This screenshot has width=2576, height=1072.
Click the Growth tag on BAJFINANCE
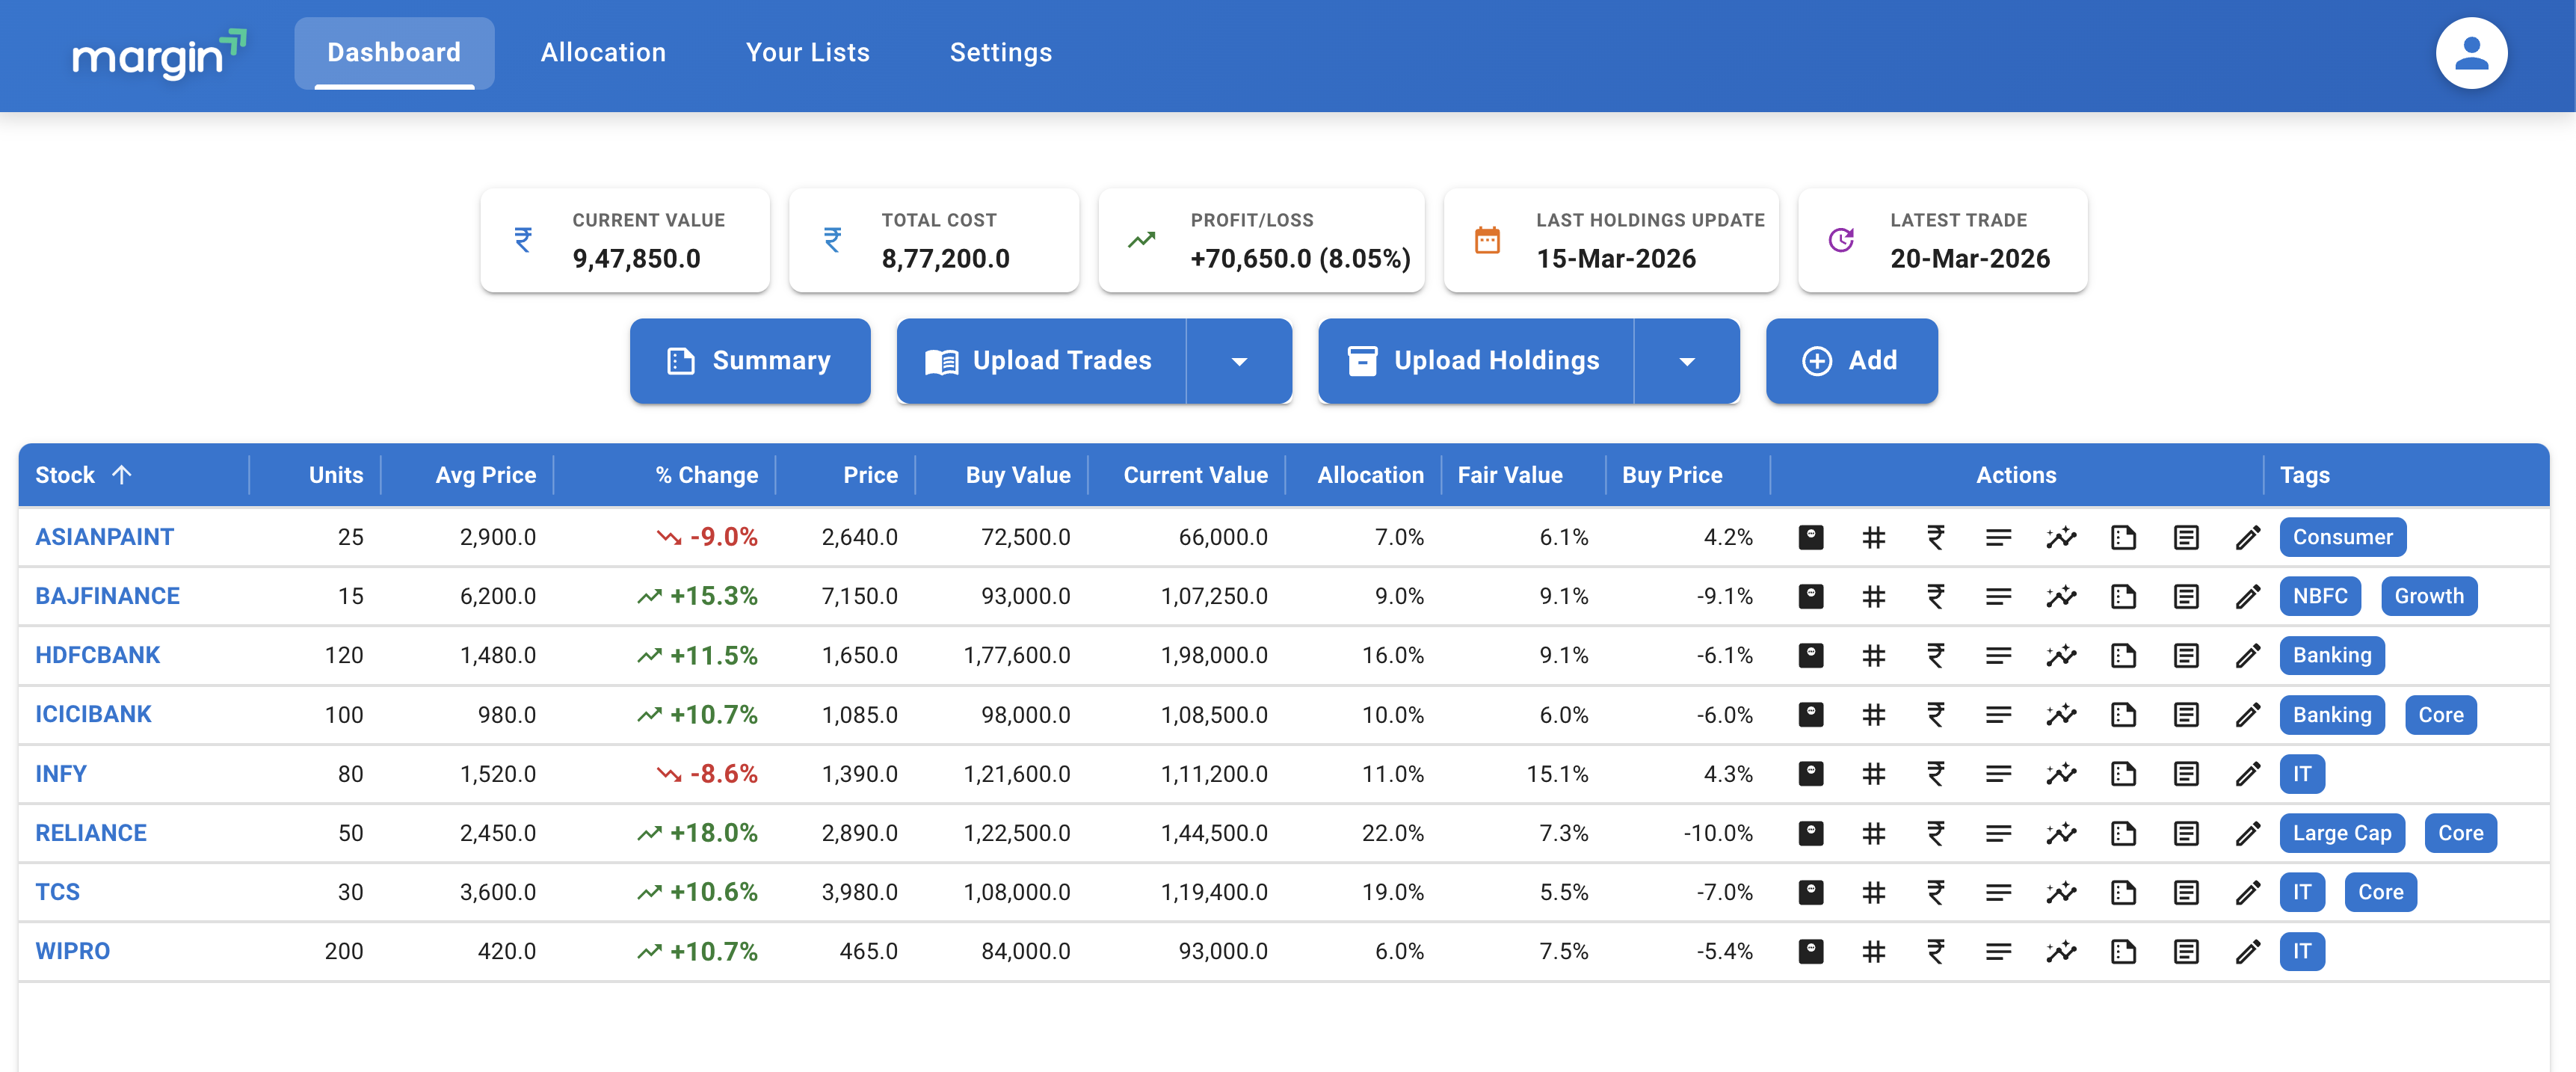pyautogui.click(x=2429, y=596)
